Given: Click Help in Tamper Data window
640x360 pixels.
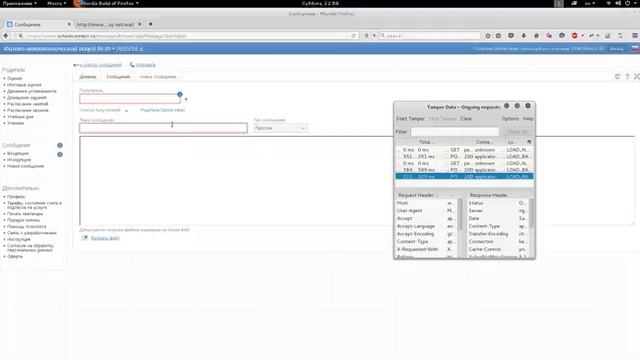Looking at the screenshot, I should (528, 119).
